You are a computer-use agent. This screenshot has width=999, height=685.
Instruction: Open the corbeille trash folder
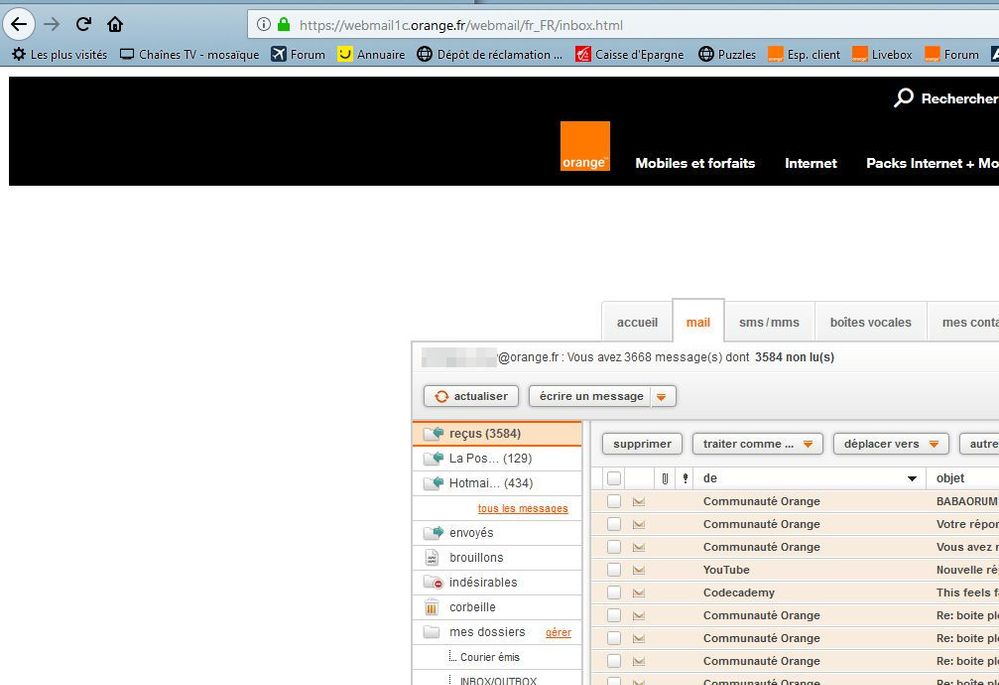(x=471, y=607)
